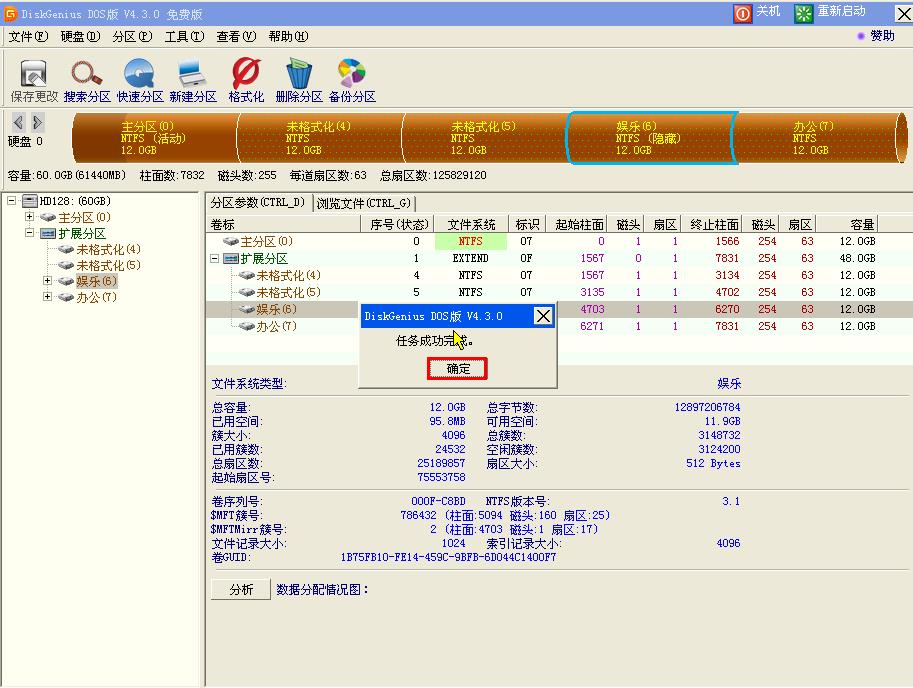
Task: Open the 分区(P) menu
Action: [x=132, y=37]
